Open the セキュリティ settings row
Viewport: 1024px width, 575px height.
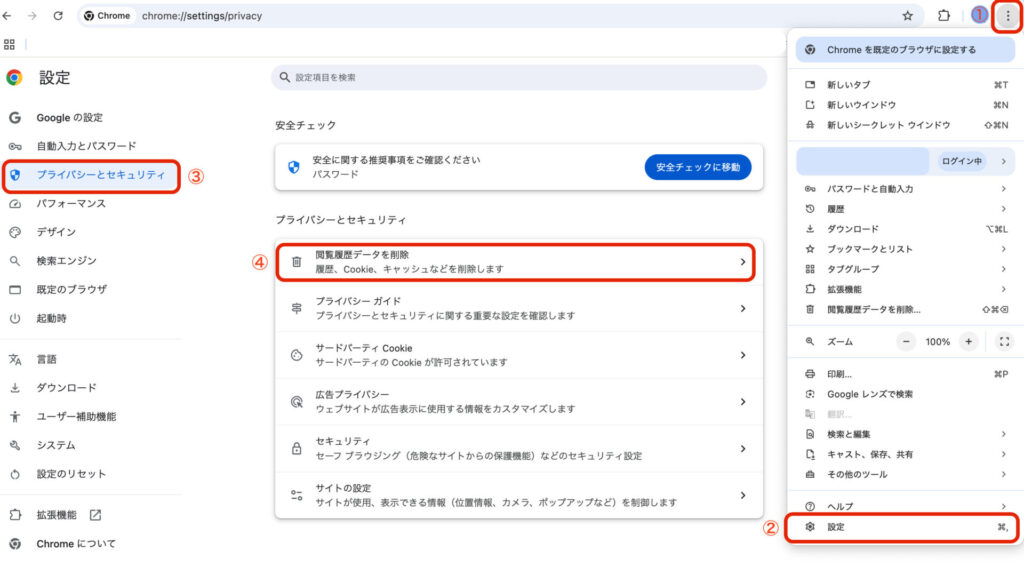point(519,448)
